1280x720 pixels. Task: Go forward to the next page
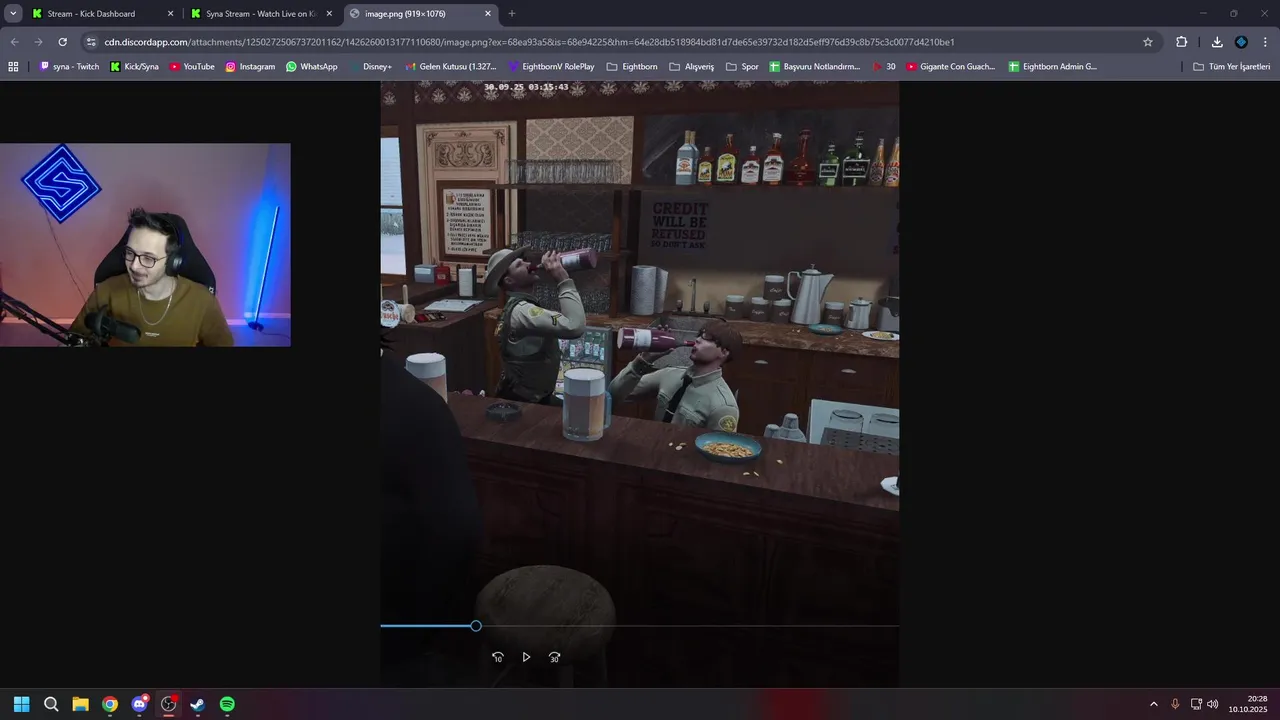(x=38, y=42)
